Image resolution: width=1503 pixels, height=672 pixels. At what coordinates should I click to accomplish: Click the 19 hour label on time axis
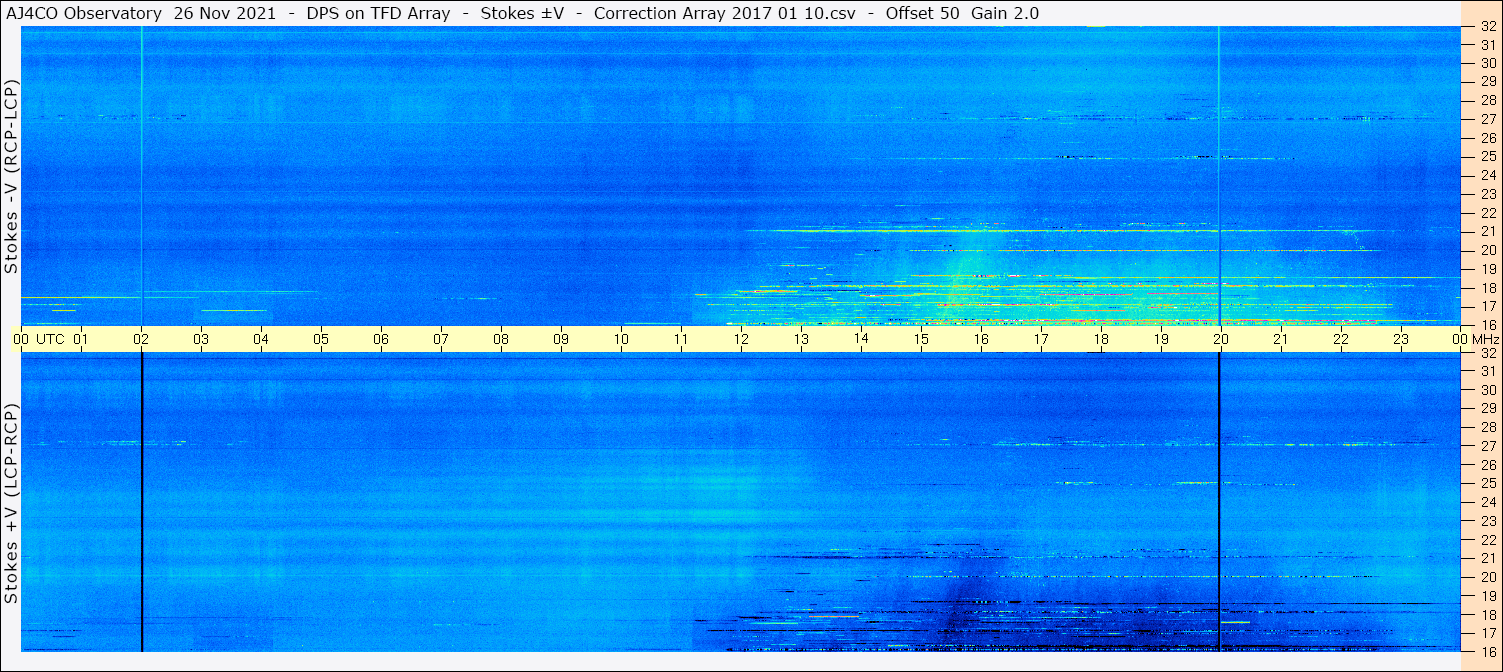pyautogui.click(x=1161, y=339)
